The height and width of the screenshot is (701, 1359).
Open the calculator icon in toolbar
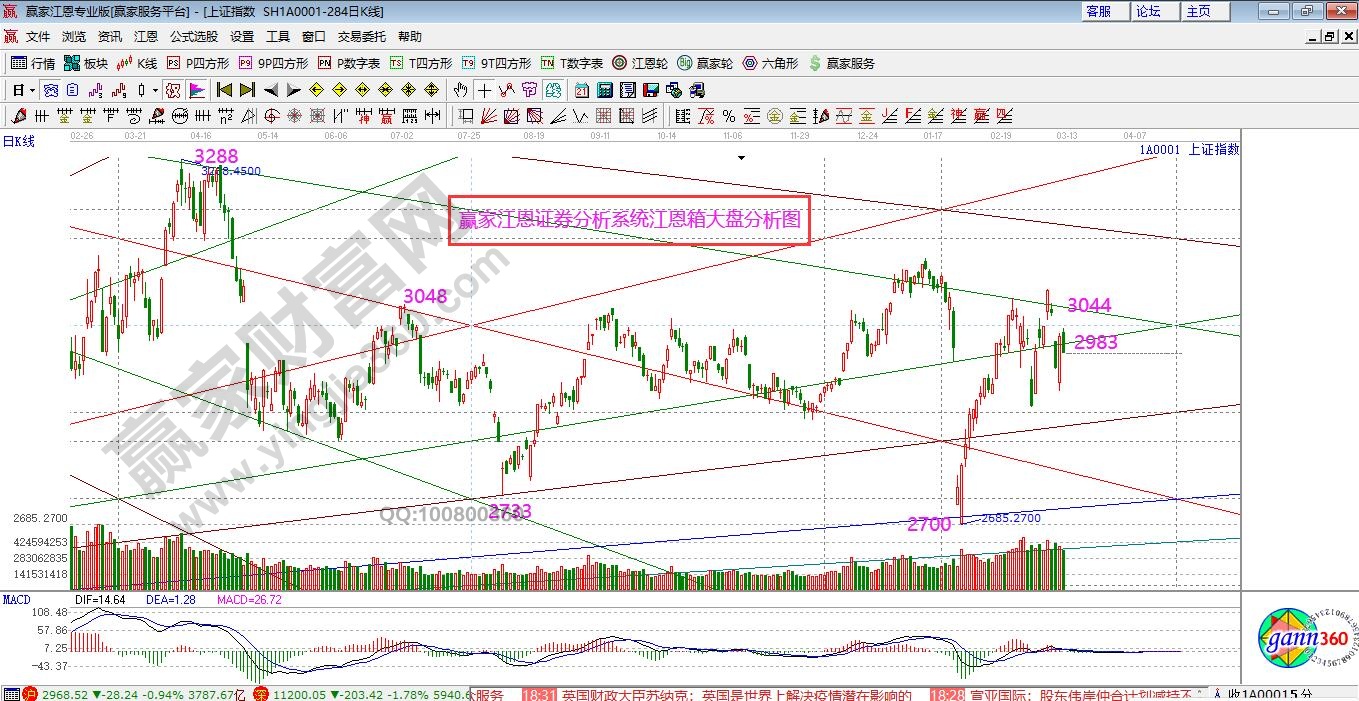pos(604,90)
